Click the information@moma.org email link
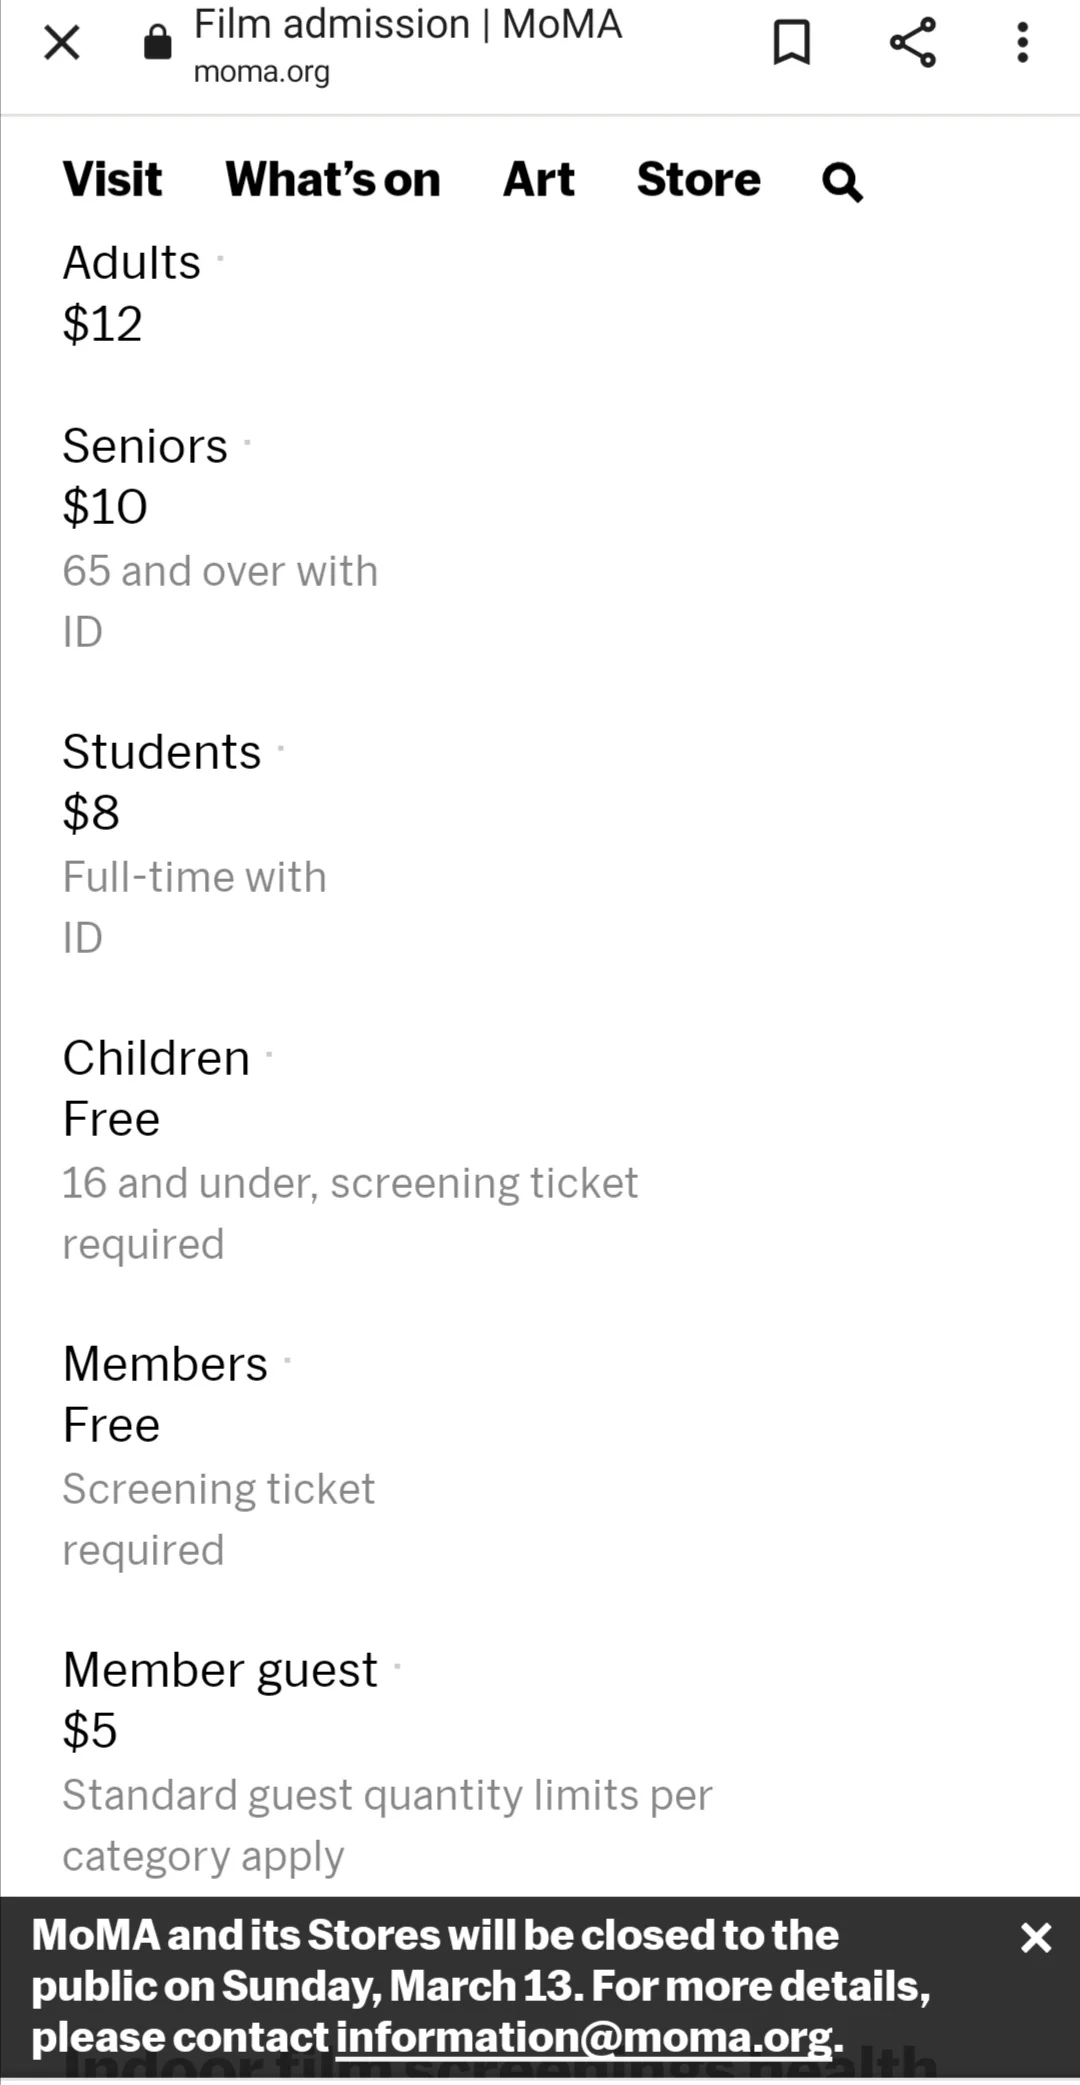This screenshot has height=2085, width=1080. click(584, 2037)
